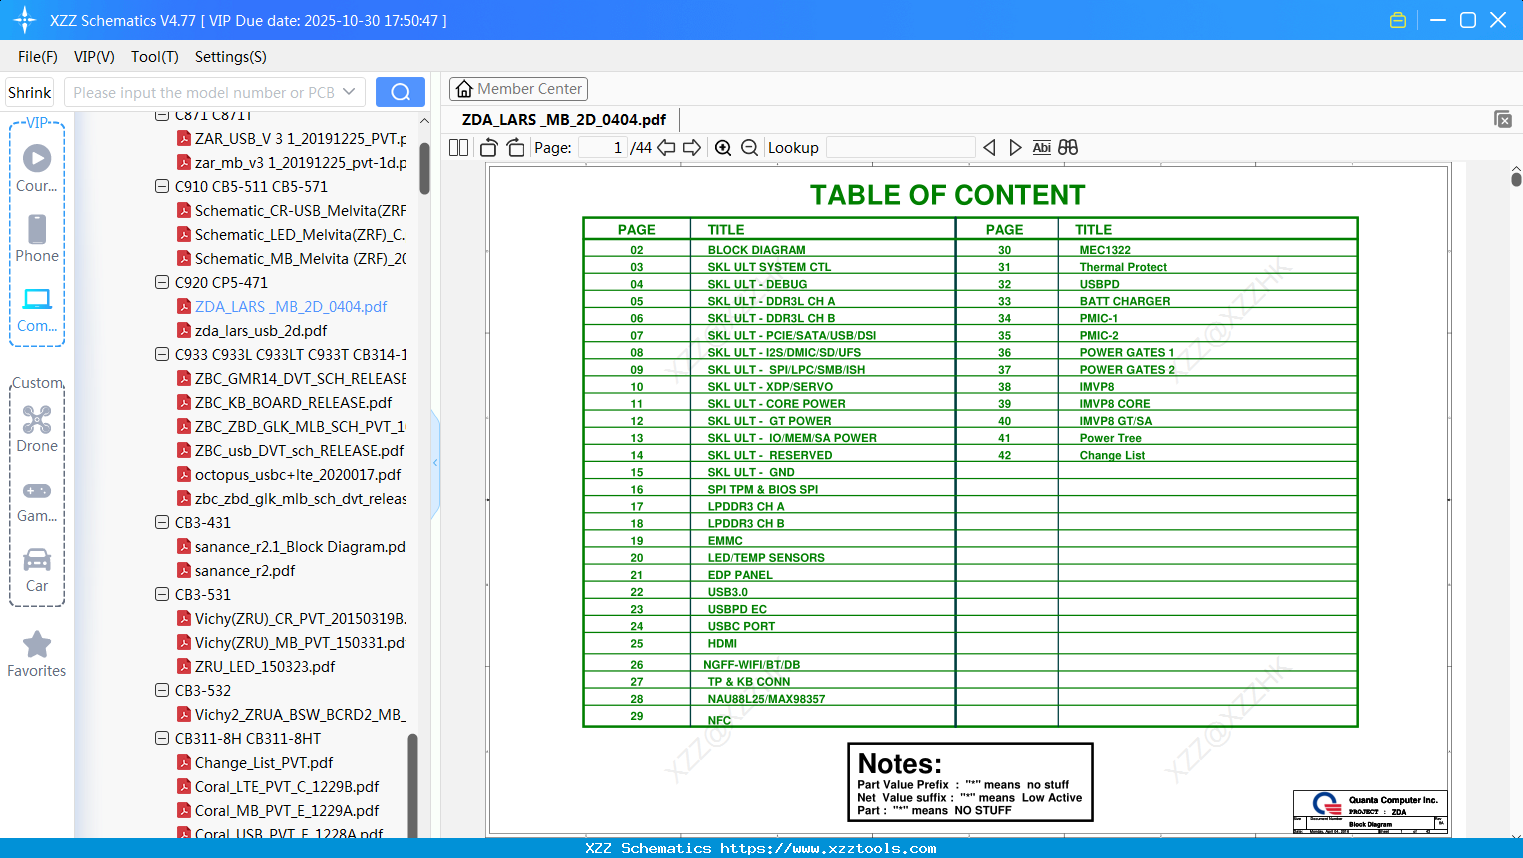The height and width of the screenshot is (858, 1523).
Task: Go to previous page arrow
Action: [666, 148]
